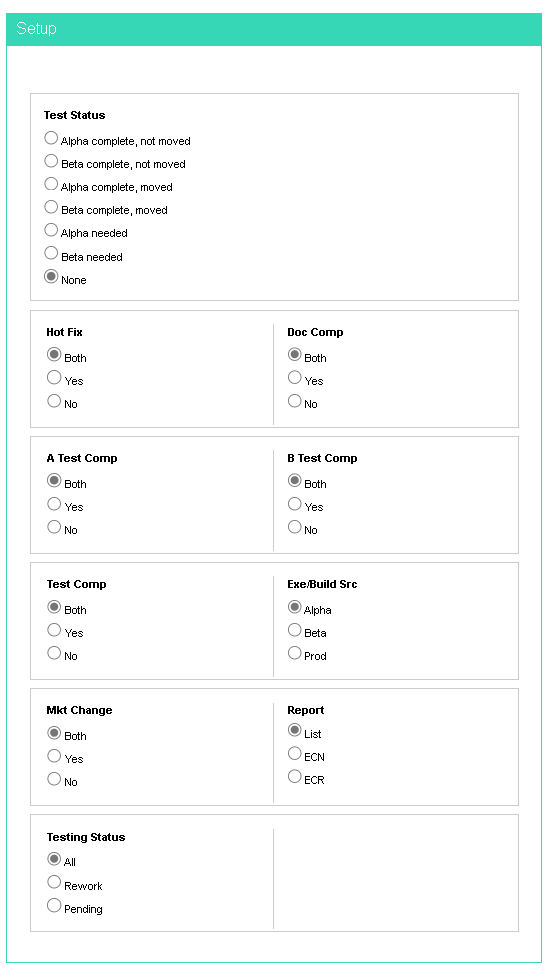Select ECR report type
This screenshot has height=979, width=547.
295,776
